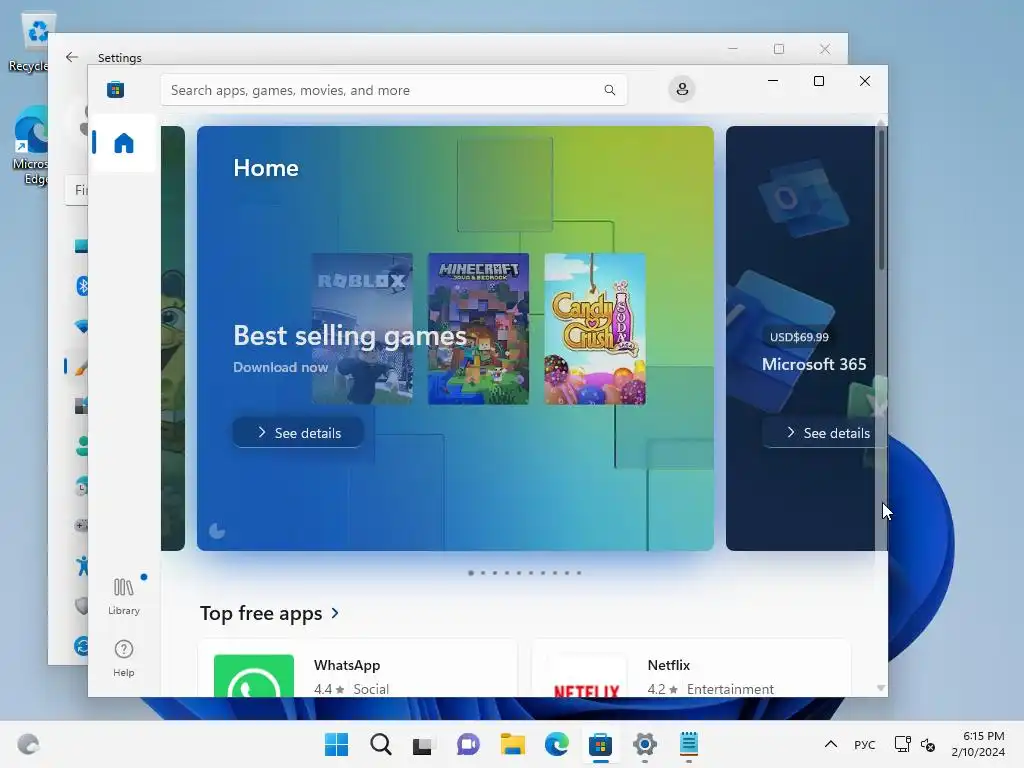Image resolution: width=1024 pixels, height=768 pixels.
Task: Open Notepad from the taskbar
Action: (x=688, y=744)
